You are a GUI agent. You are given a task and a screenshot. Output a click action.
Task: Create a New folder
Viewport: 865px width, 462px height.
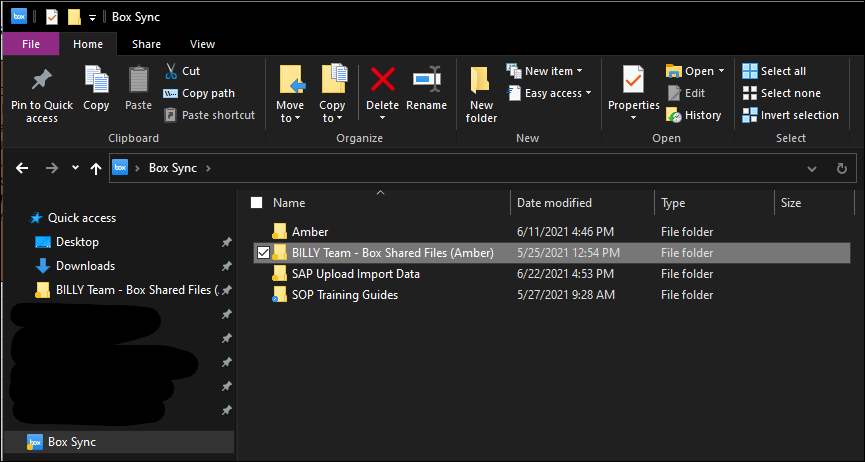[x=482, y=95]
